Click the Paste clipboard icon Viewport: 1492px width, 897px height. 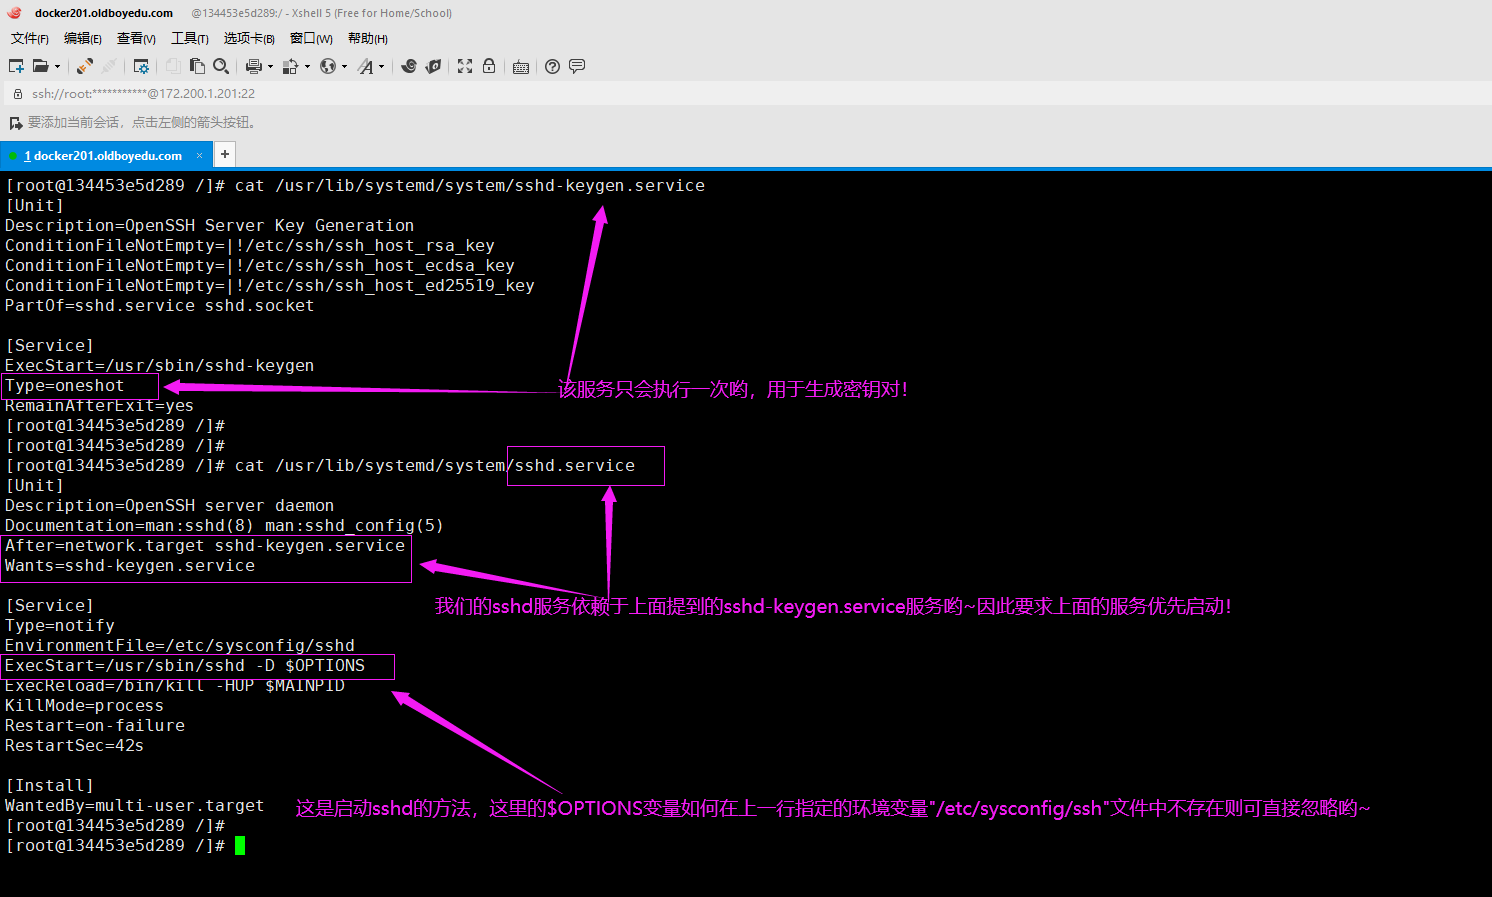point(197,66)
